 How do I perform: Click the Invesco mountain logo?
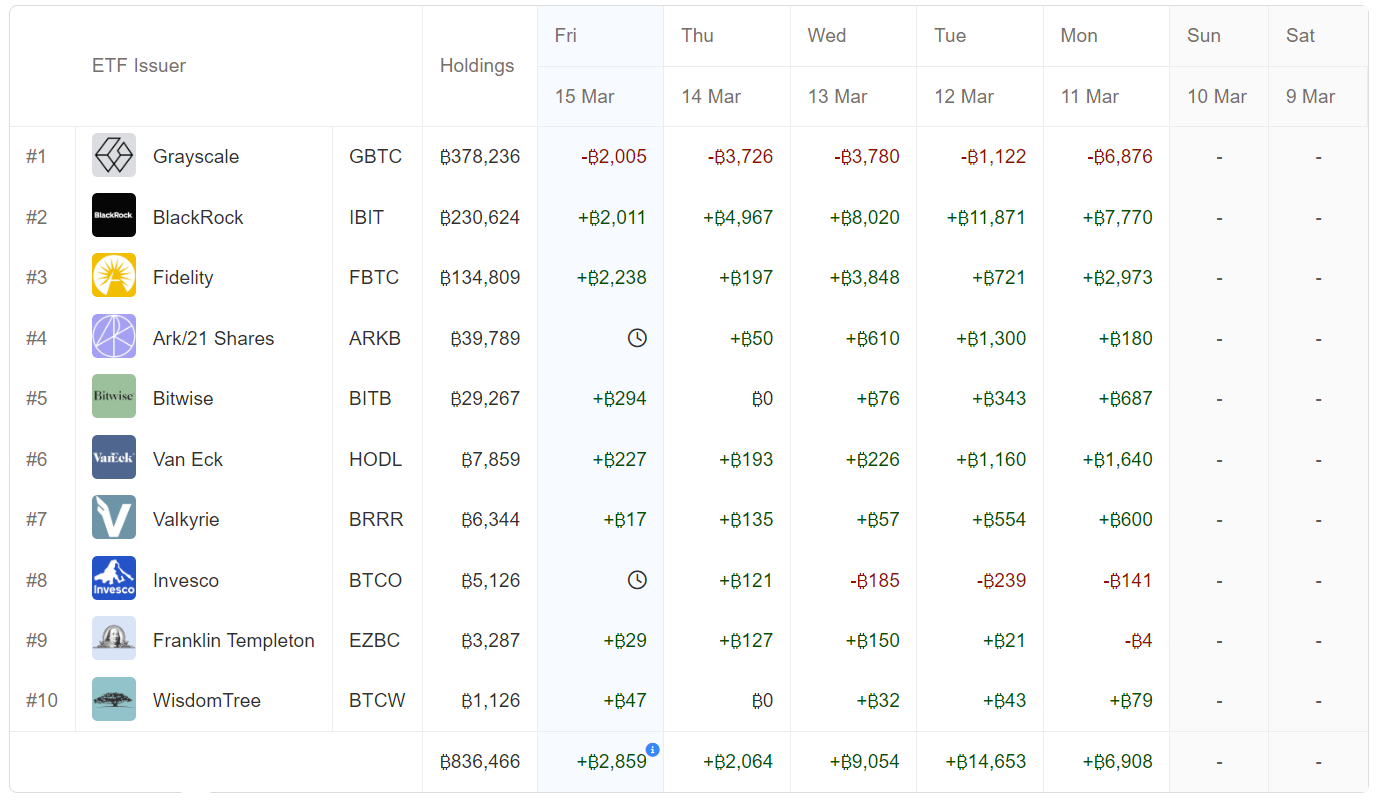tap(113, 579)
